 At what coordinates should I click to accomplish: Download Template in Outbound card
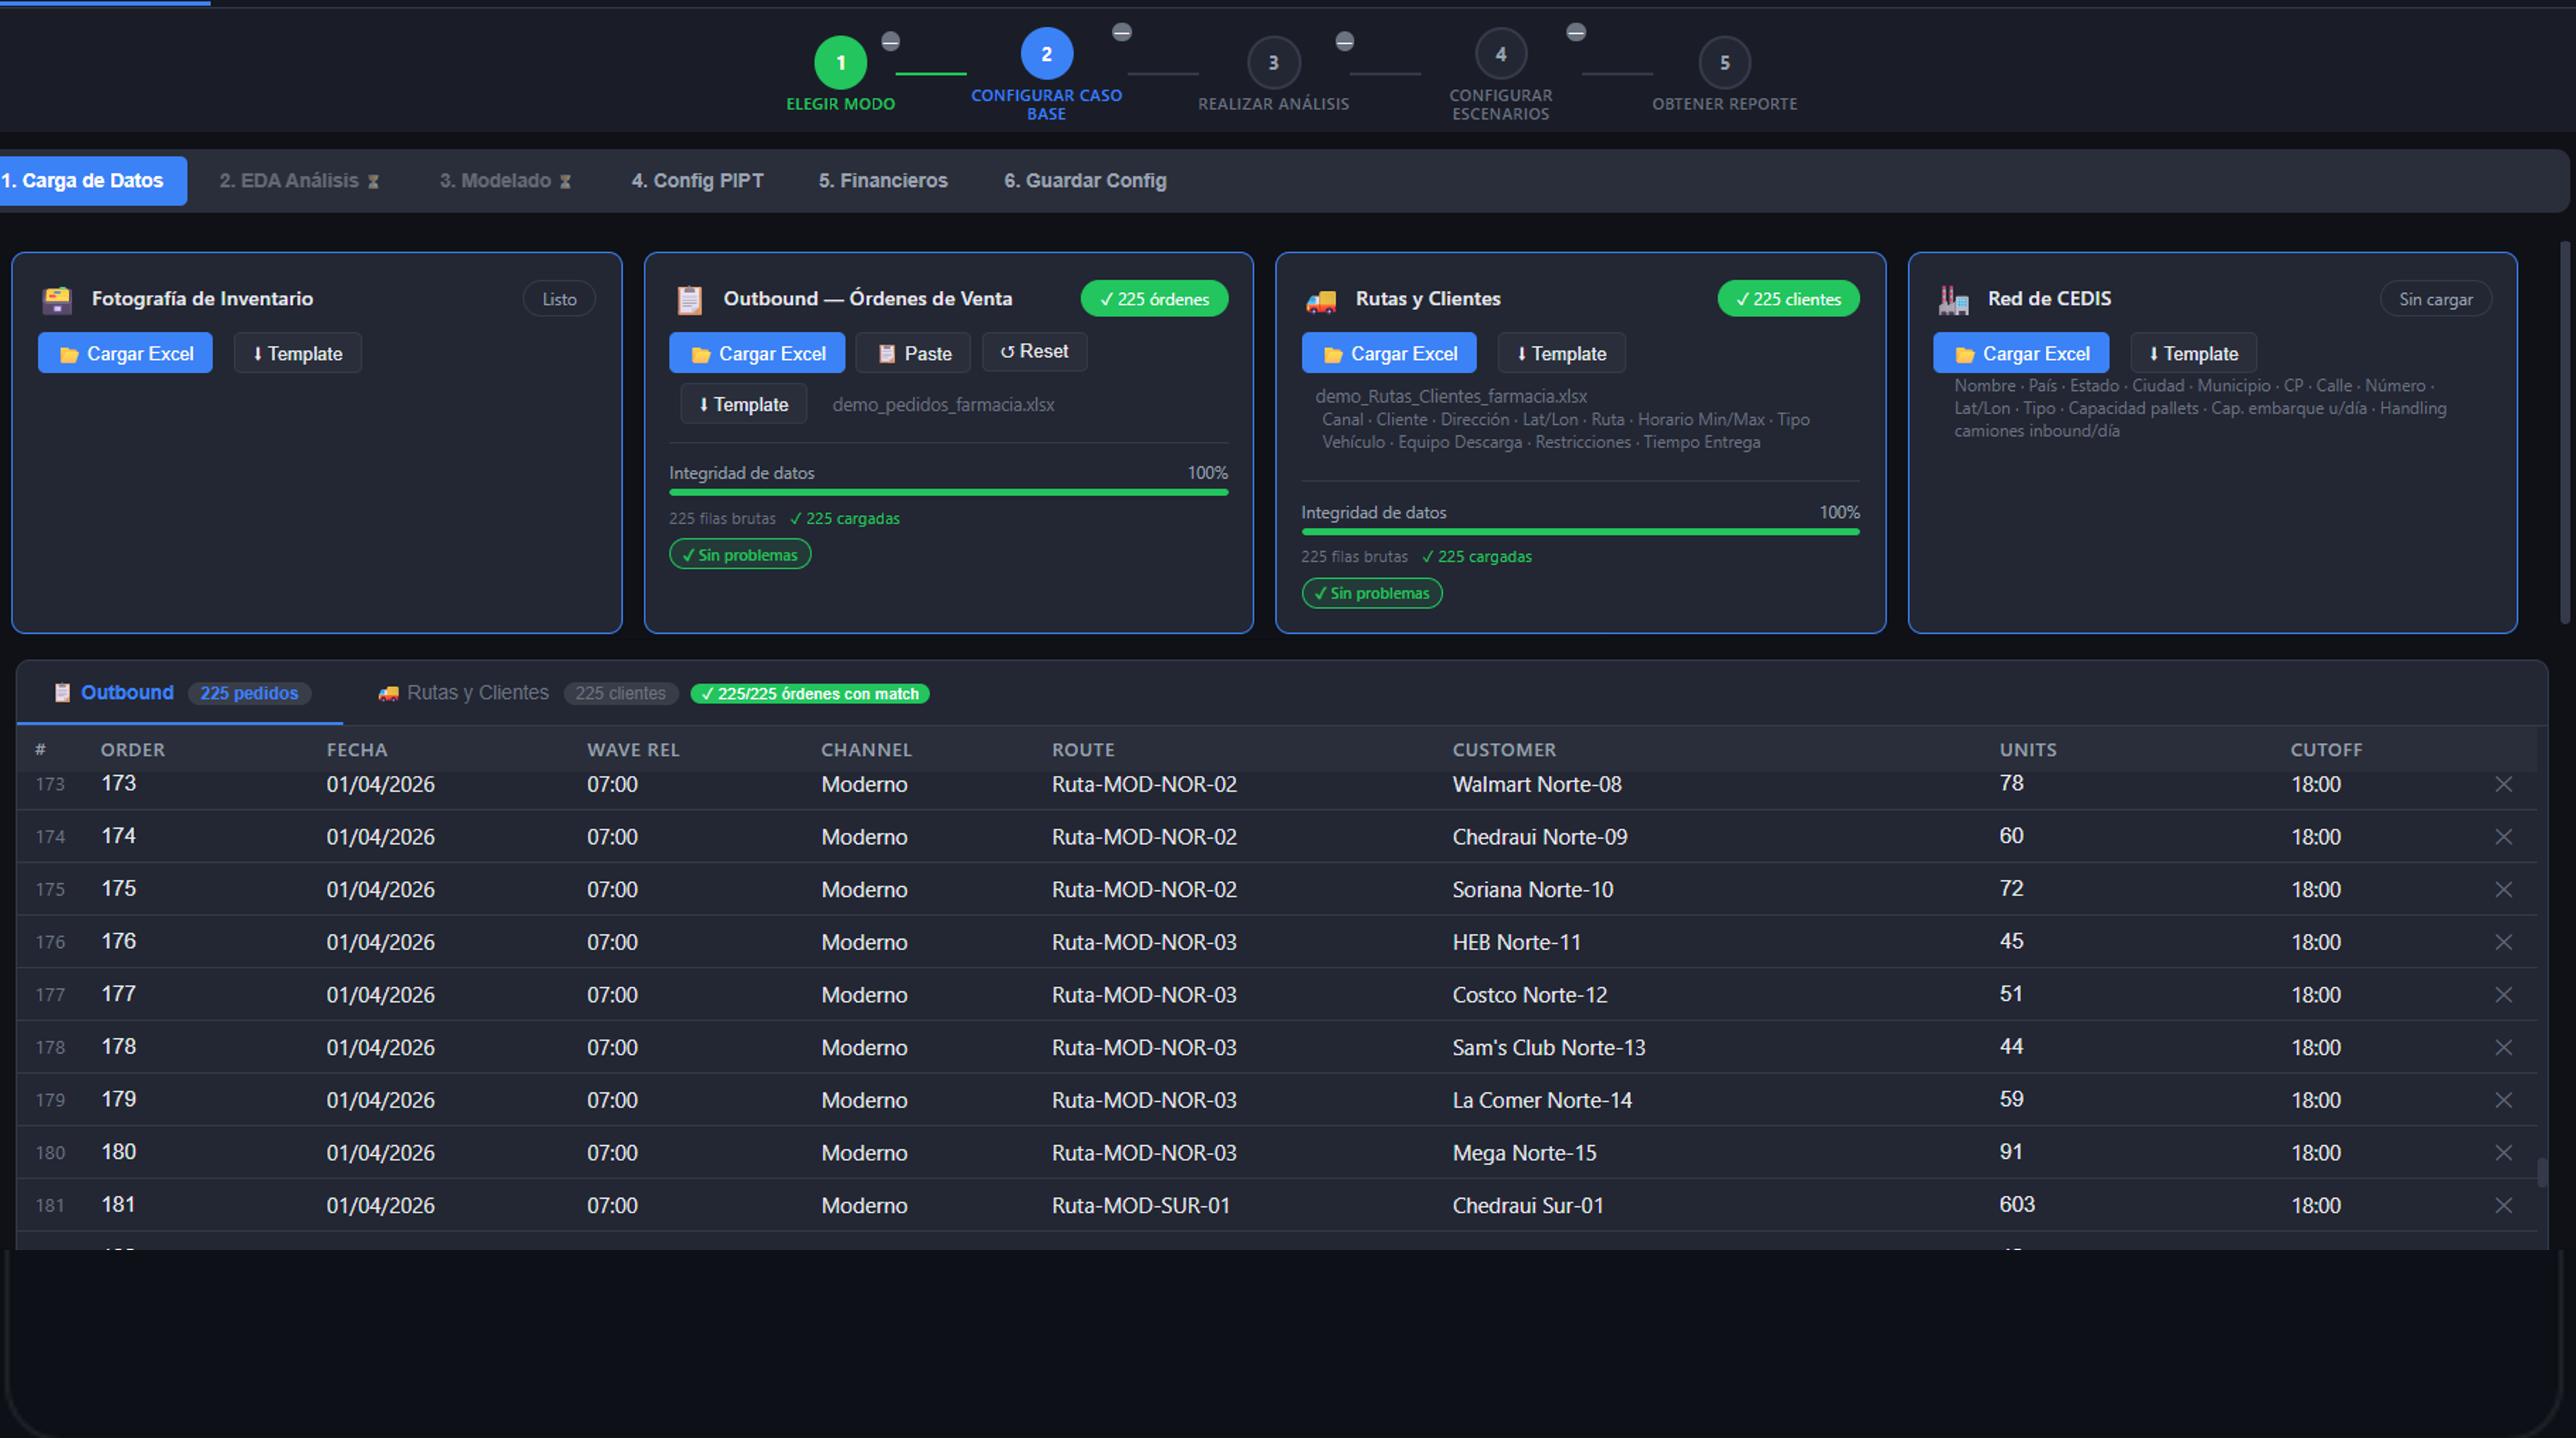point(743,404)
